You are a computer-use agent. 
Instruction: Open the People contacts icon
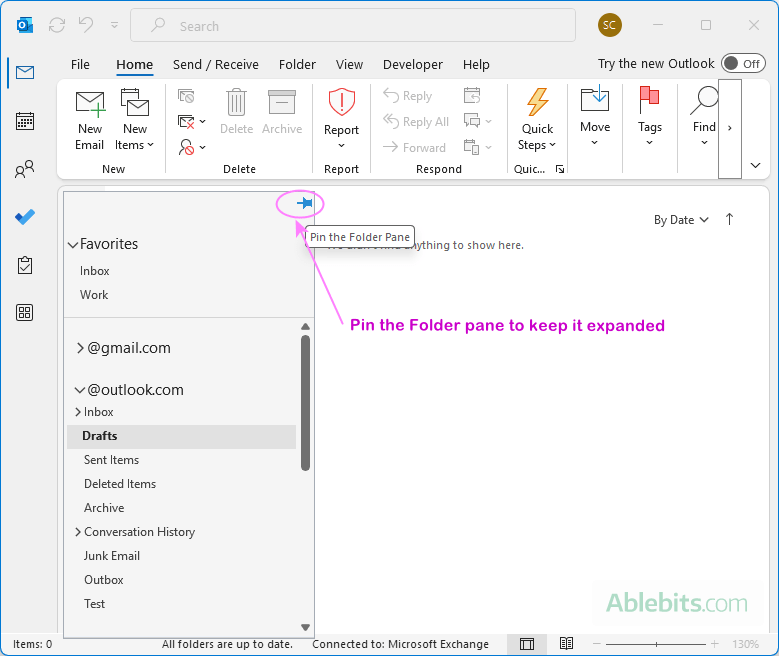25,169
